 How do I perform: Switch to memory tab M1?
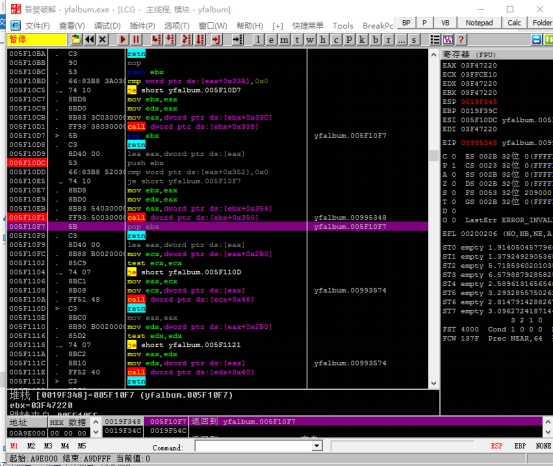tap(14, 446)
